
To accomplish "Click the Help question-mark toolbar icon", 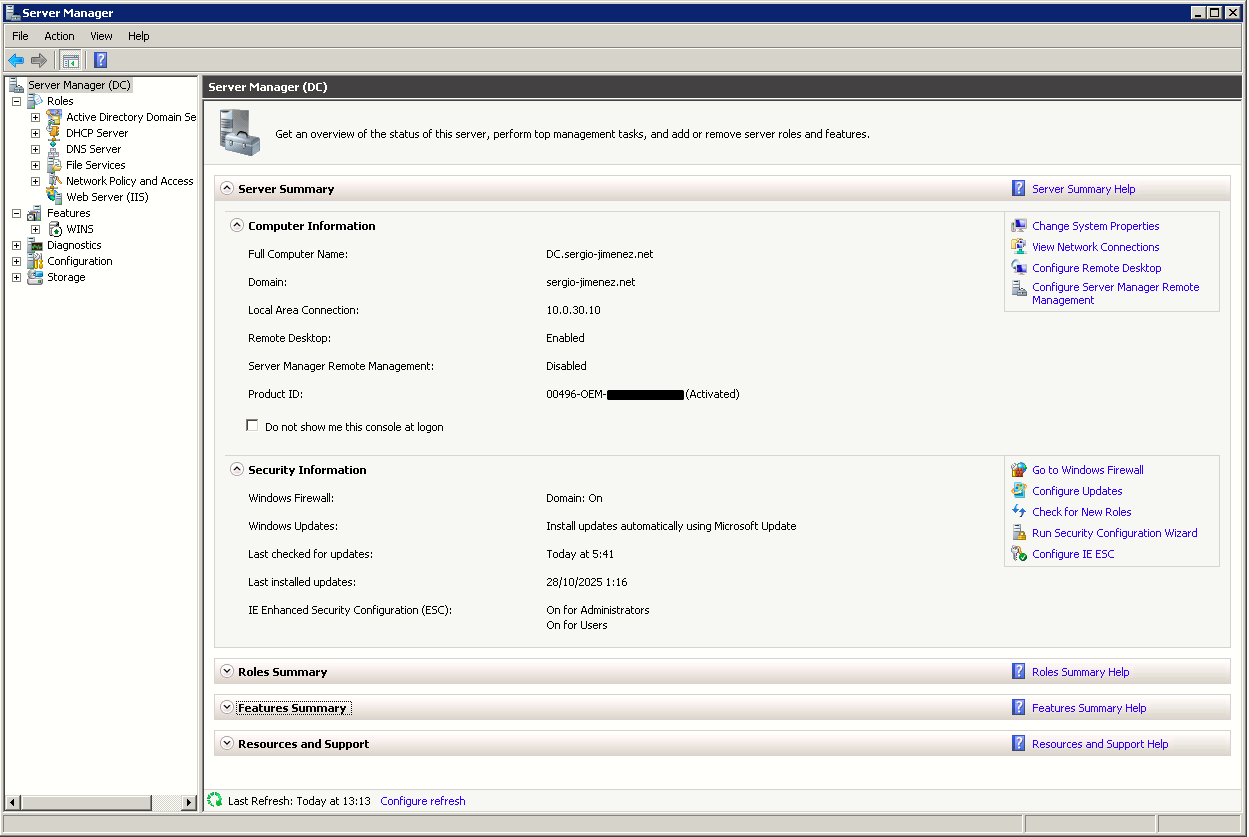I will point(100,60).
